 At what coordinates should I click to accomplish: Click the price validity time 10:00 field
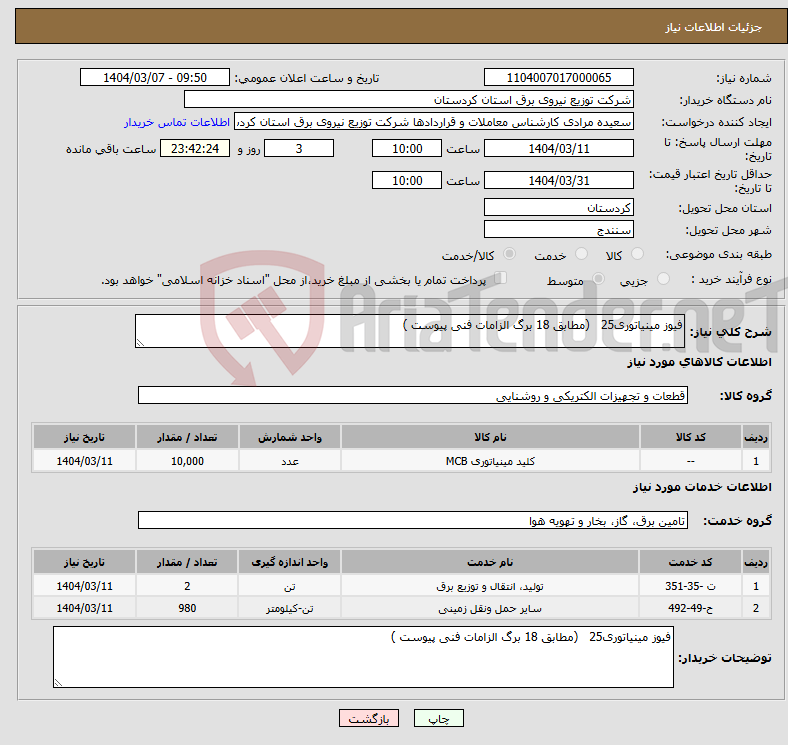point(407,180)
